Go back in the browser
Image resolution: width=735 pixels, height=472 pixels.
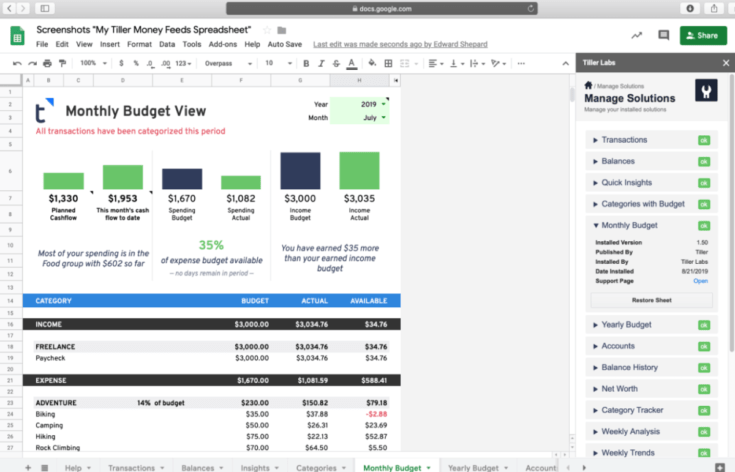coord(9,8)
